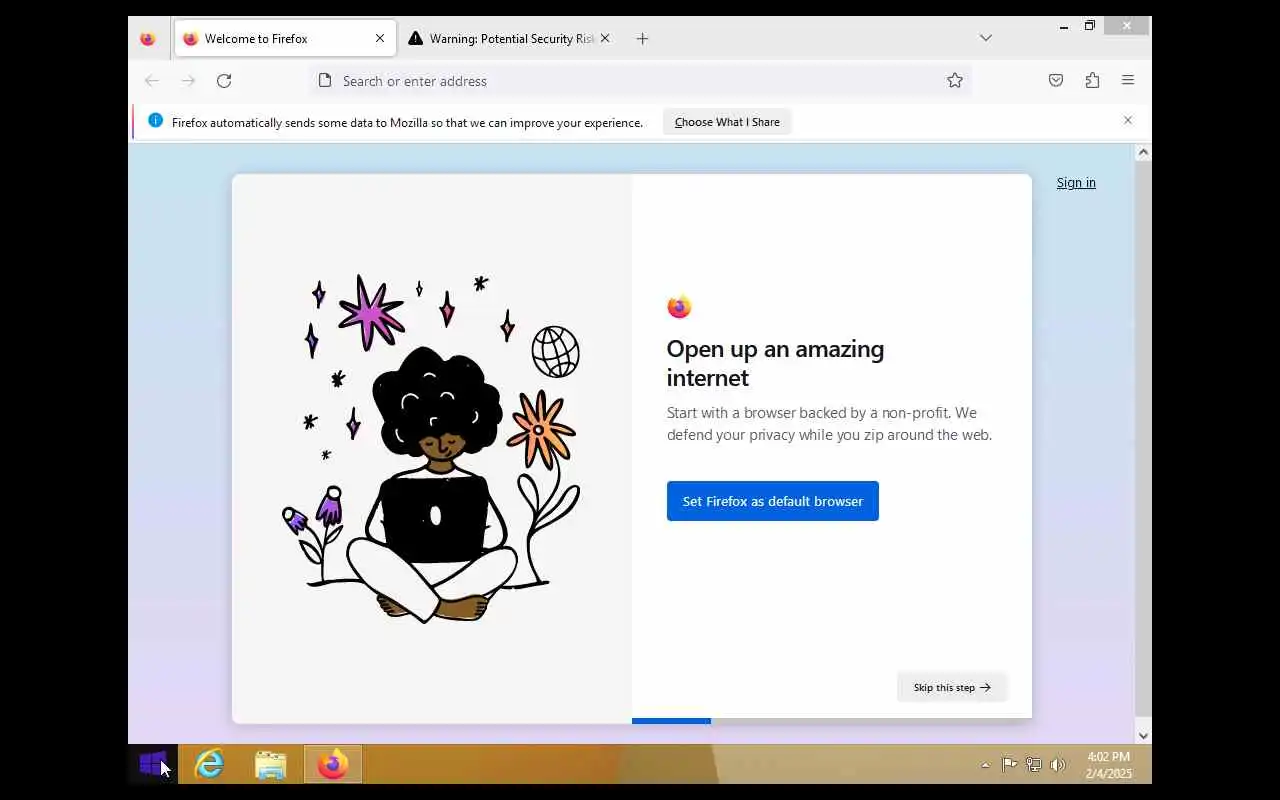This screenshot has width=1280, height=800.
Task: Click the woman with laptop illustration
Action: [431, 449]
